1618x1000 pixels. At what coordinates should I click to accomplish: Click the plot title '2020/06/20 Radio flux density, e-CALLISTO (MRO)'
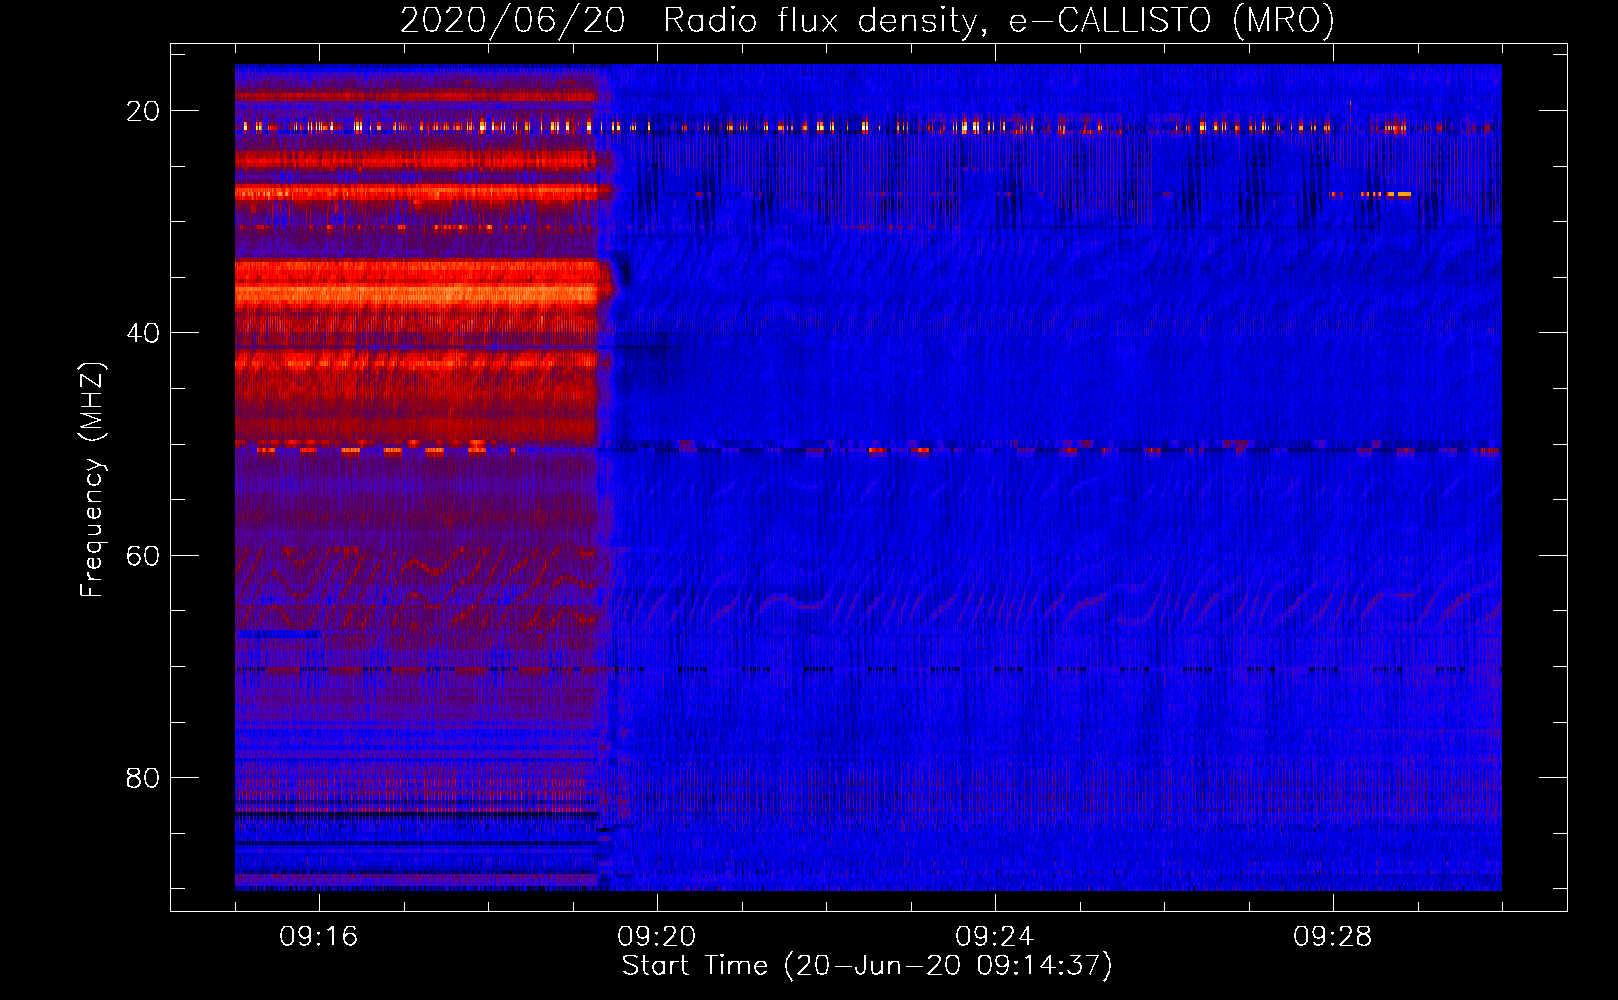pyautogui.click(x=867, y=20)
